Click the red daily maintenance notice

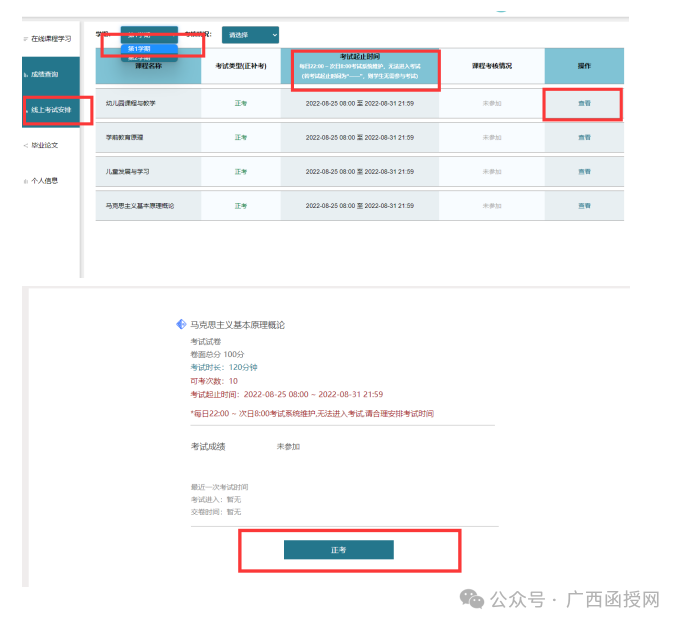(312, 414)
